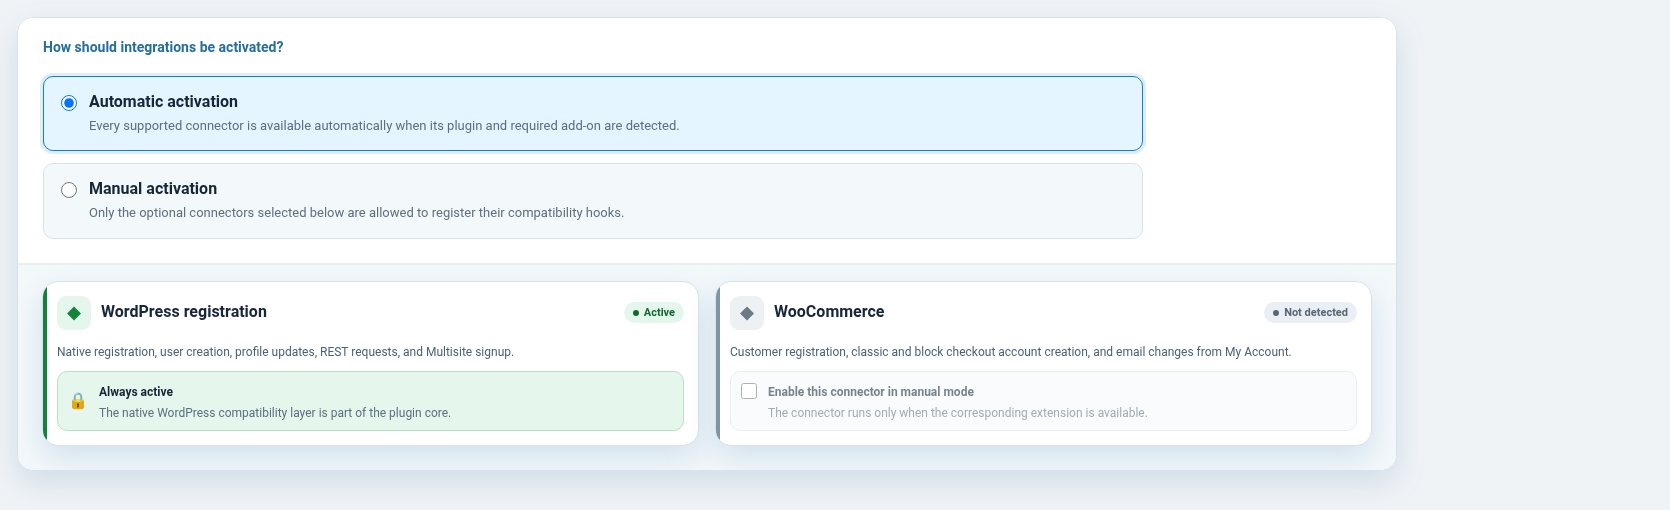Click the Automatic activation option label
Screen dimensions: 1670x510
coord(163,101)
